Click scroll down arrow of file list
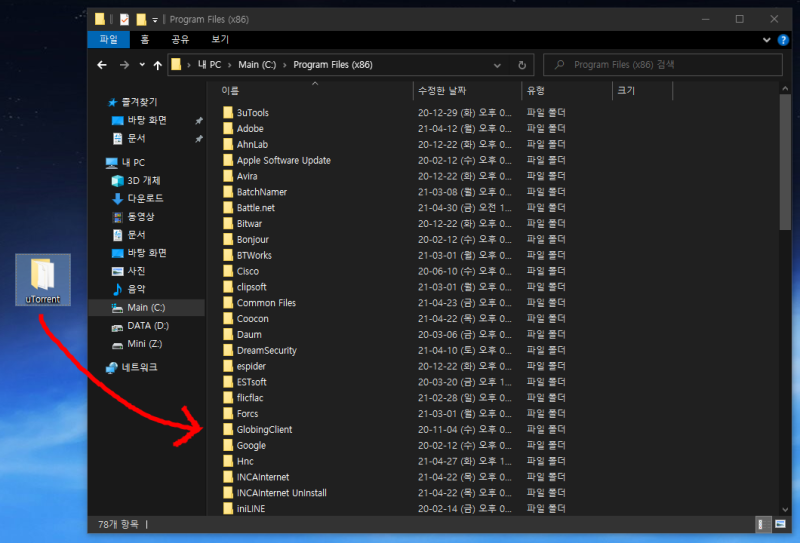800x543 pixels. (x=785, y=509)
